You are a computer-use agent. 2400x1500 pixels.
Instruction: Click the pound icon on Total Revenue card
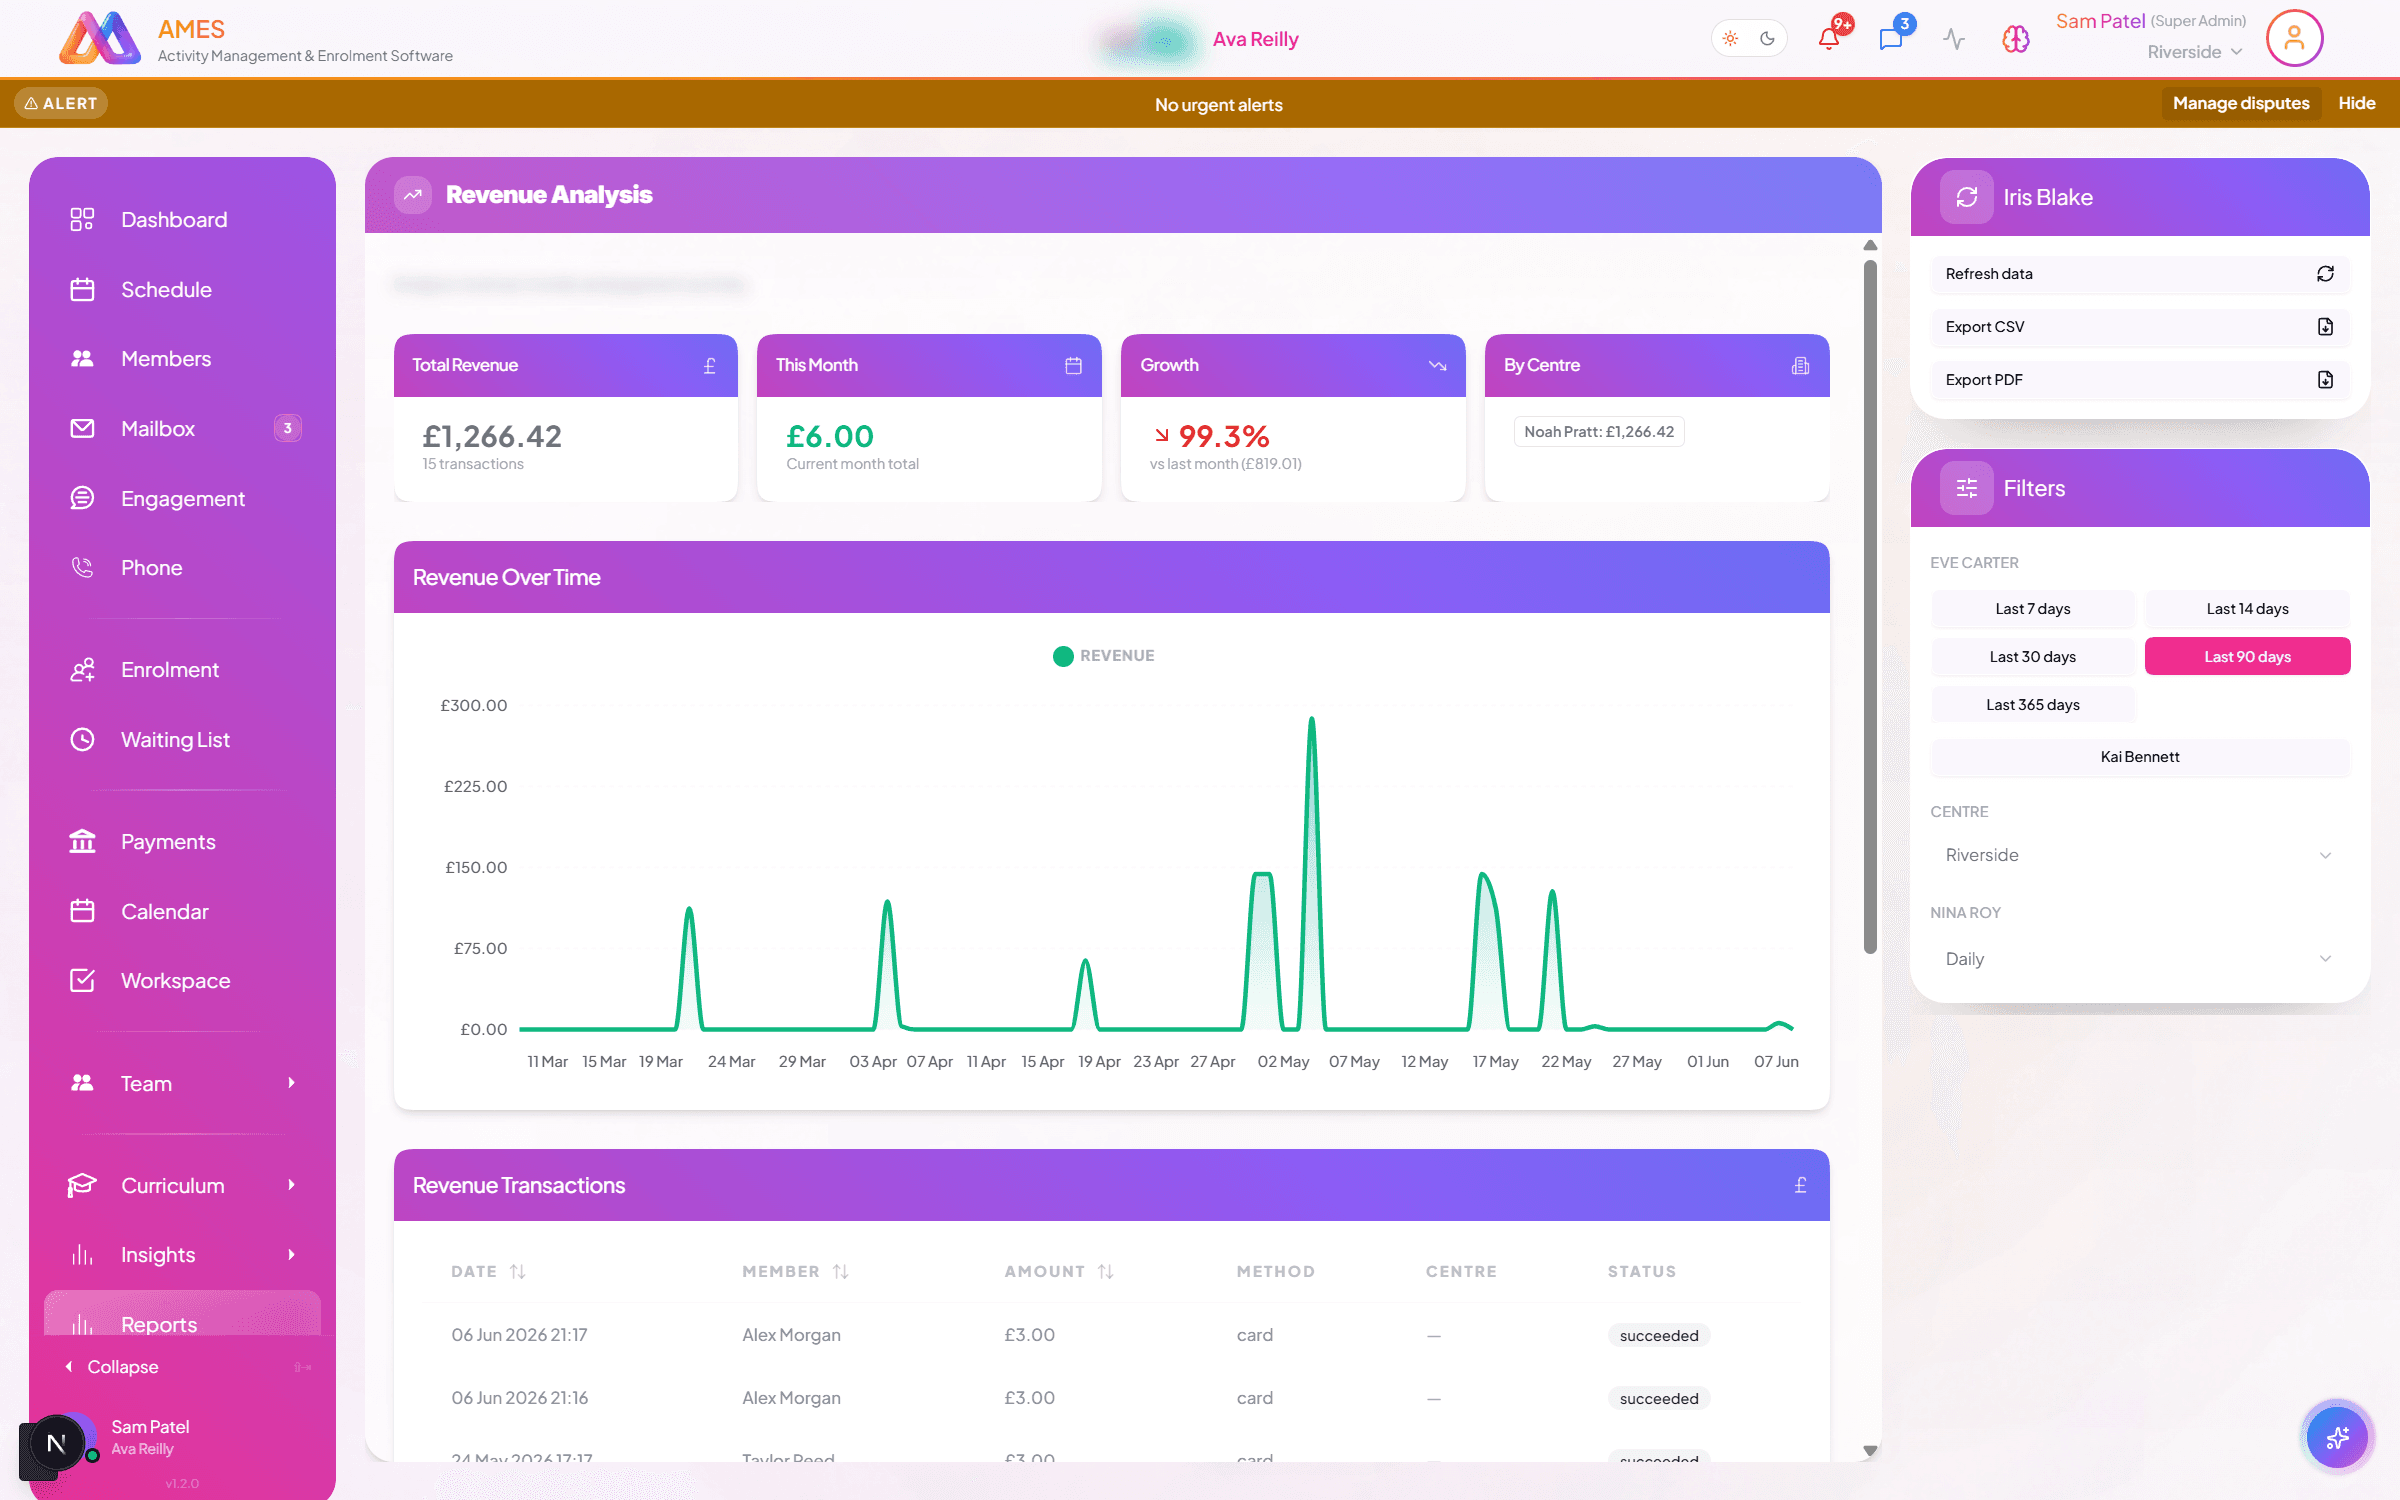pyautogui.click(x=710, y=366)
